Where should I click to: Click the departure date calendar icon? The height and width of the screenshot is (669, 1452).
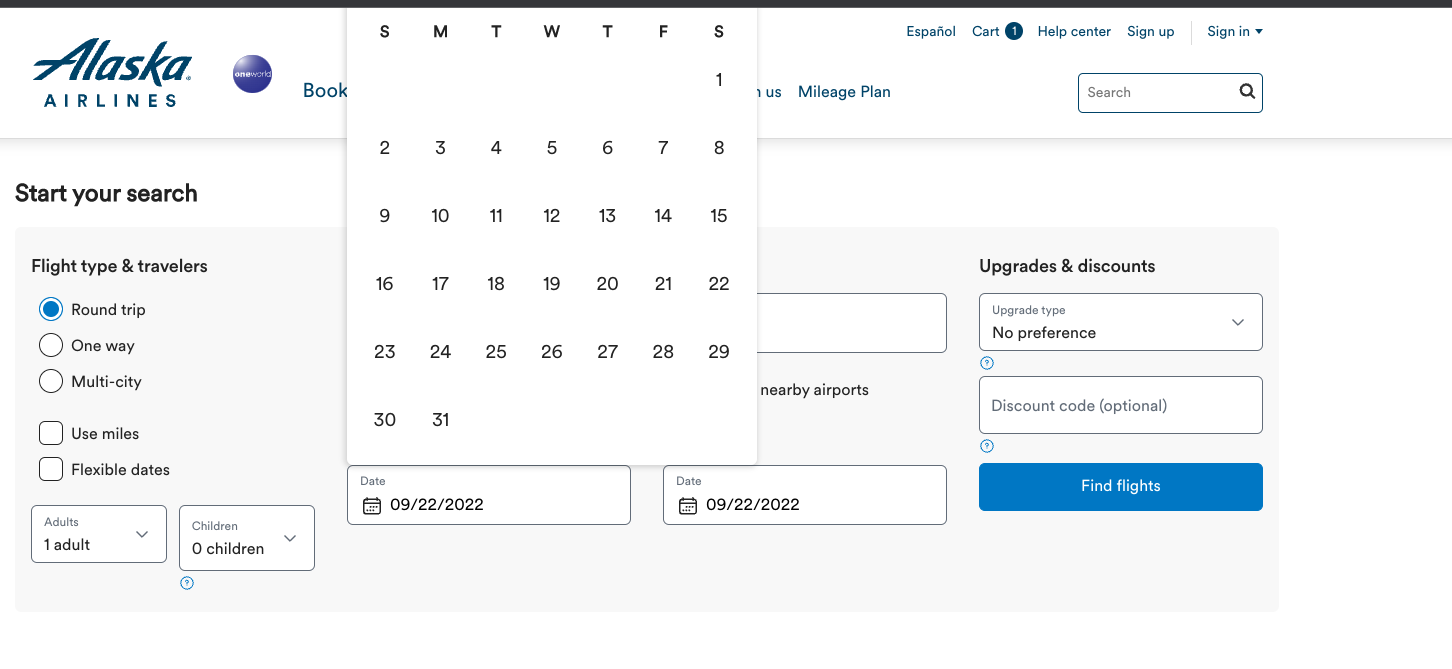coord(372,505)
